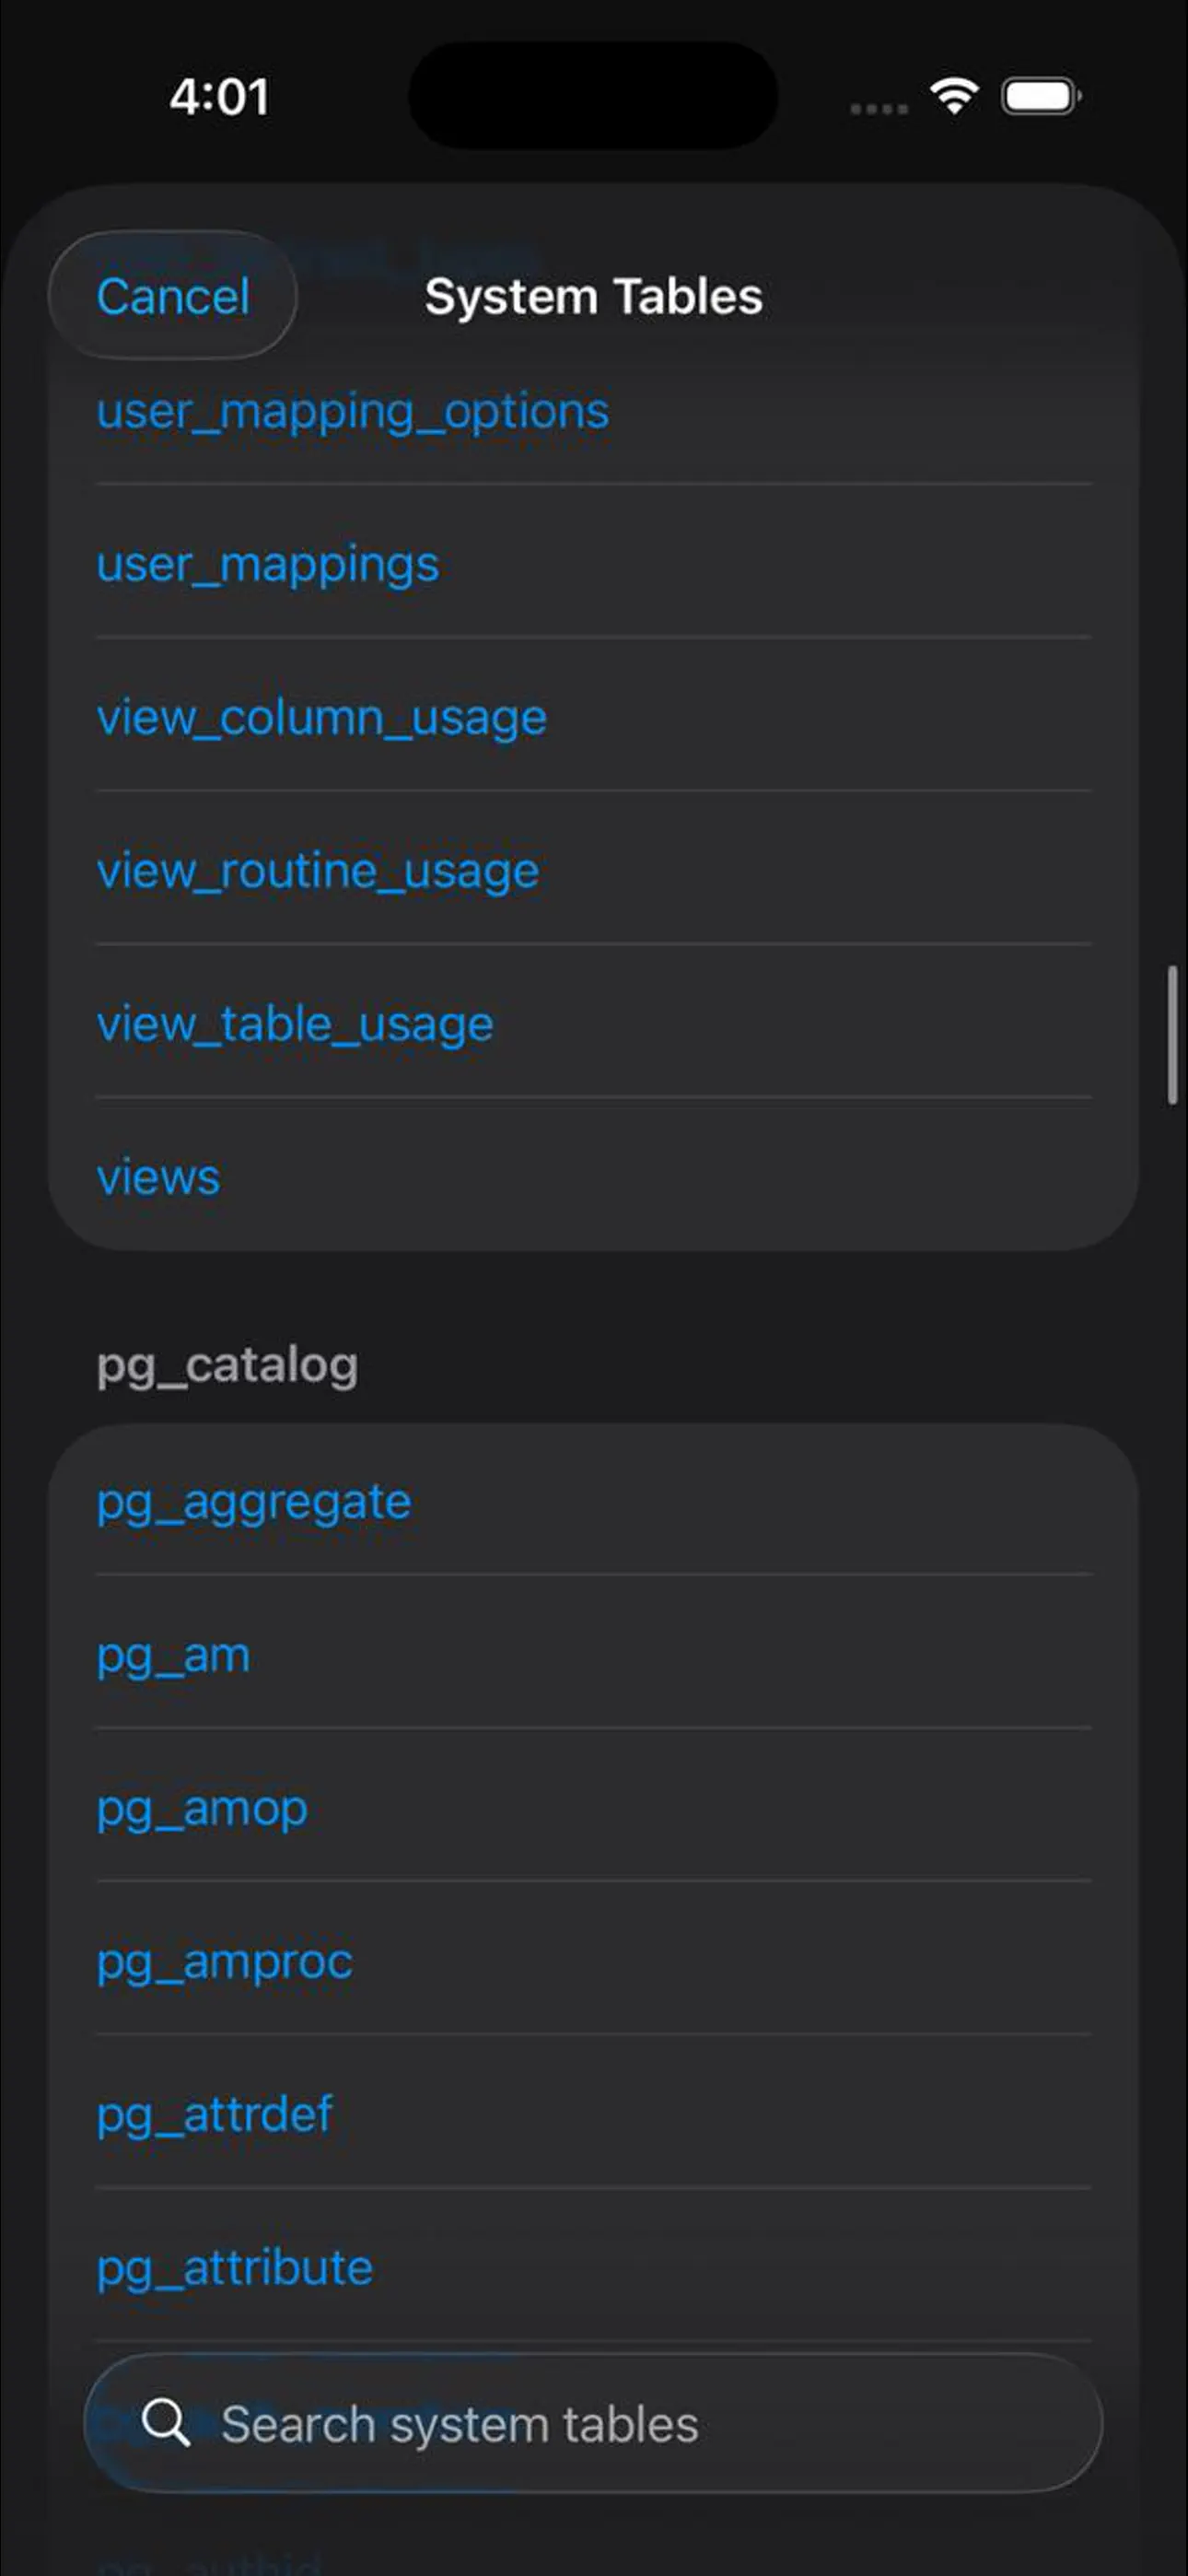The height and width of the screenshot is (2576, 1188).
Task: Open the view_routine_usage entry
Action: [x=317, y=870]
